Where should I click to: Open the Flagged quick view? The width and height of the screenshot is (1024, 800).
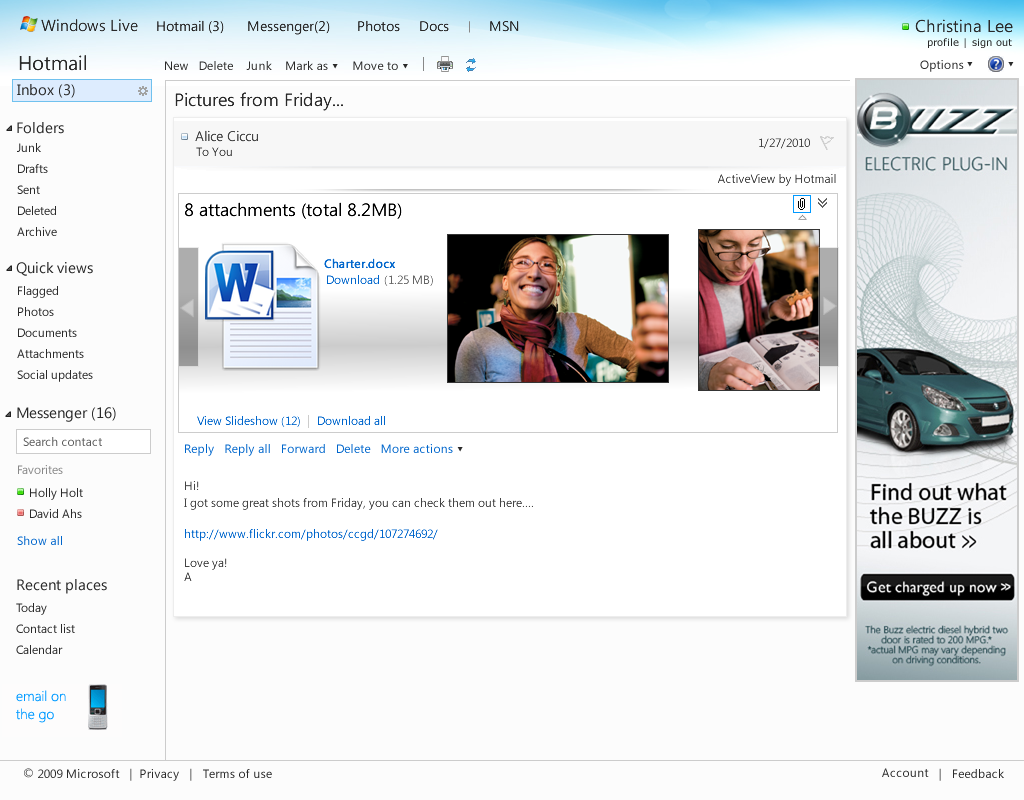point(38,291)
